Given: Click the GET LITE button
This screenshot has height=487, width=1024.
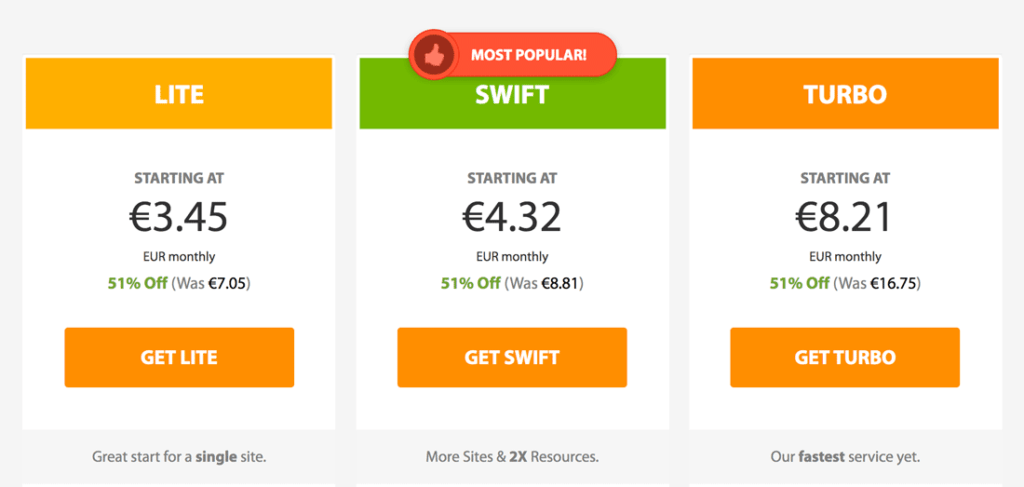Looking at the screenshot, I should pyautogui.click(x=179, y=357).
